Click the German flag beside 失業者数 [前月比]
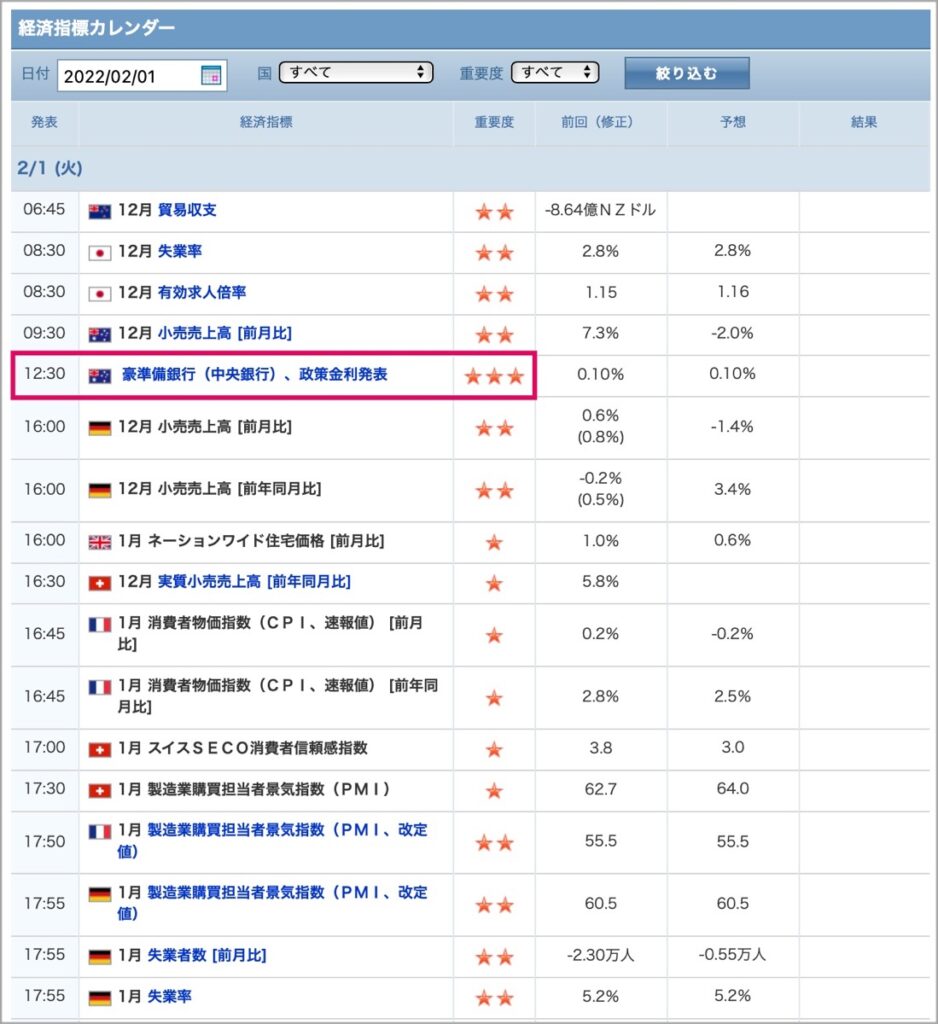The image size is (938, 1024). (100, 957)
